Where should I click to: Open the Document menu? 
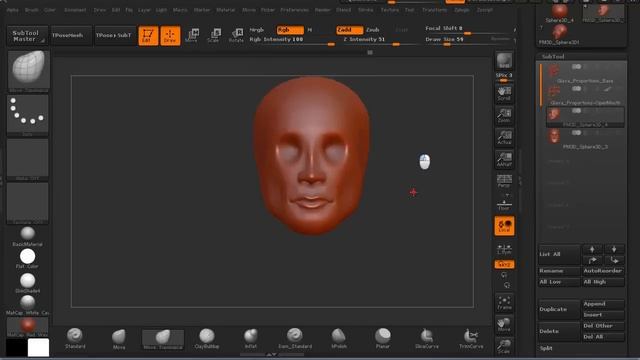(75, 10)
